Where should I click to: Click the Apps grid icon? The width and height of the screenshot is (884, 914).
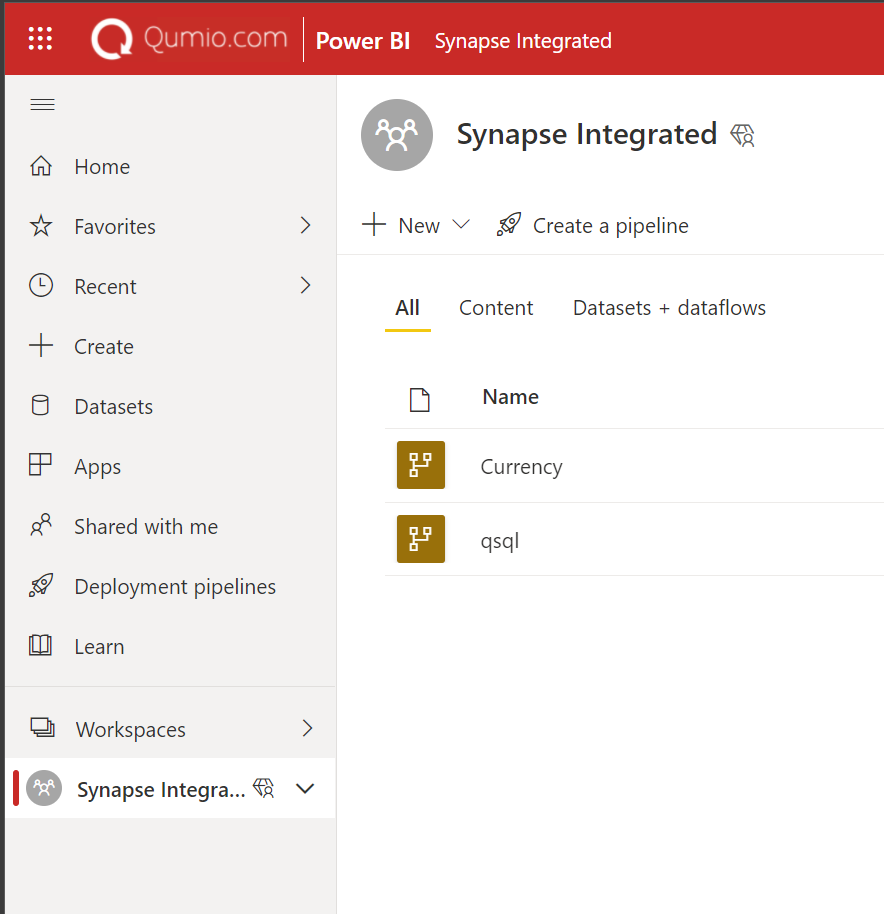(x=40, y=465)
